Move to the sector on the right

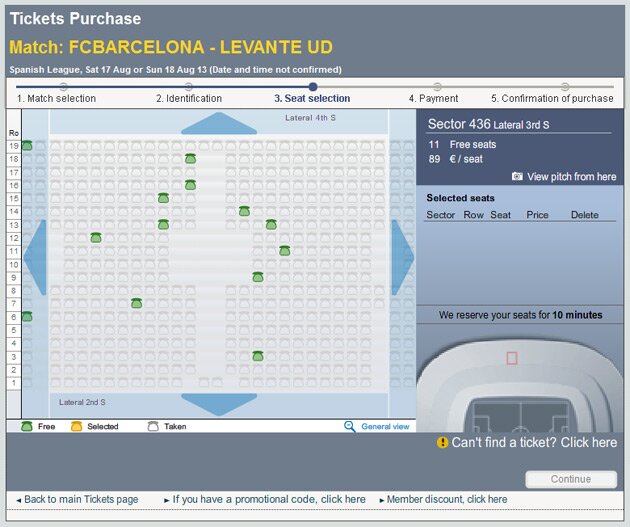pyautogui.click(x=402, y=257)
